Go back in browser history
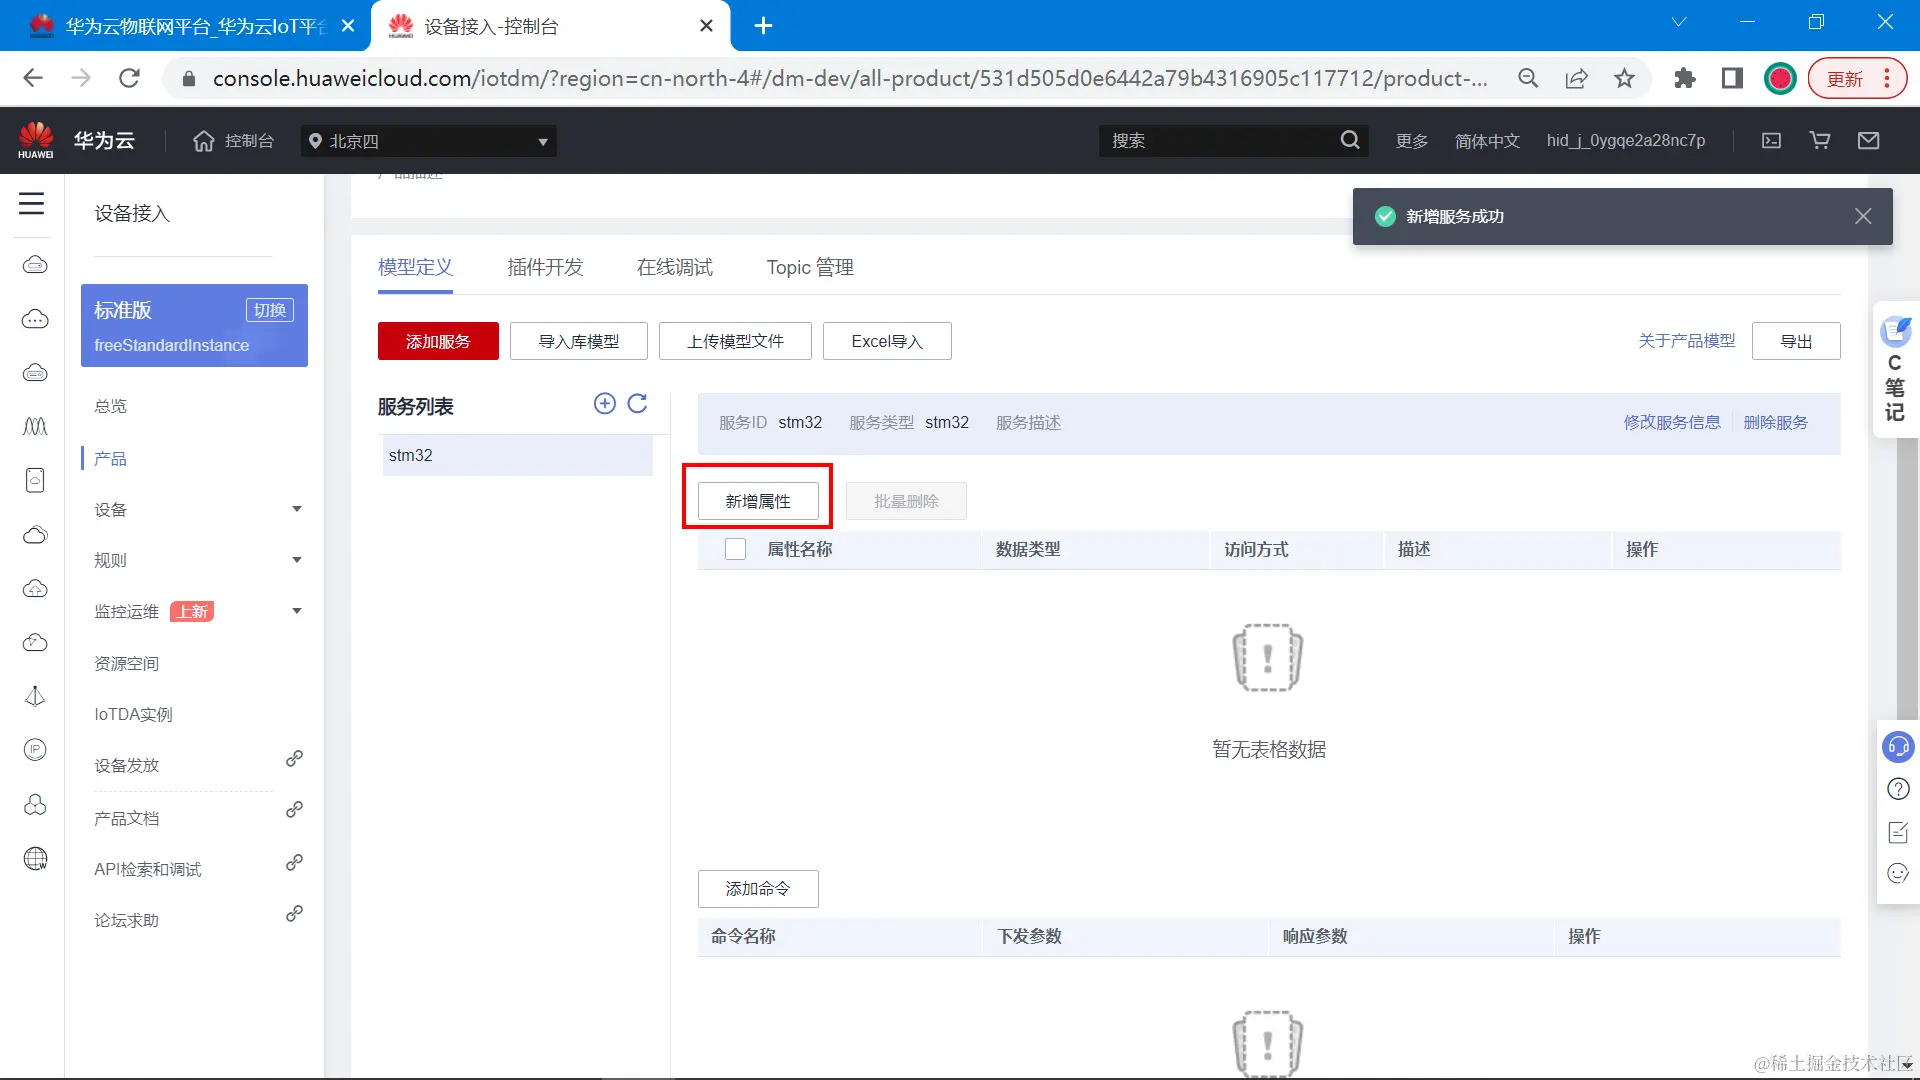Screen dimensions: 1920x1080 click(33, 78)
